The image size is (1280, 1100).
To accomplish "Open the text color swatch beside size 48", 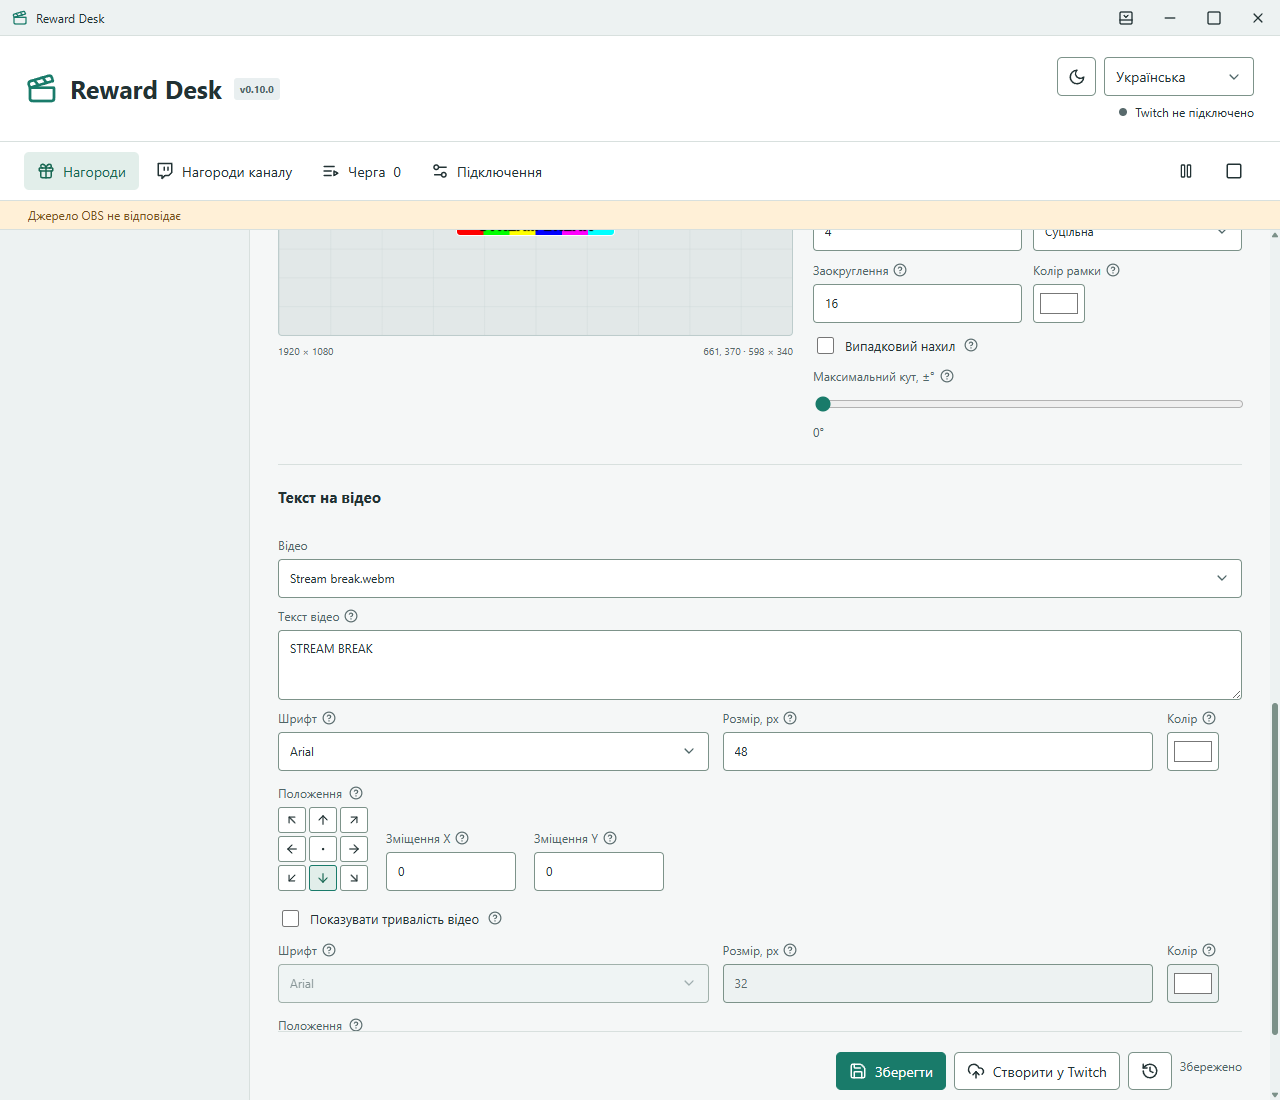I will pos(1193,751).
